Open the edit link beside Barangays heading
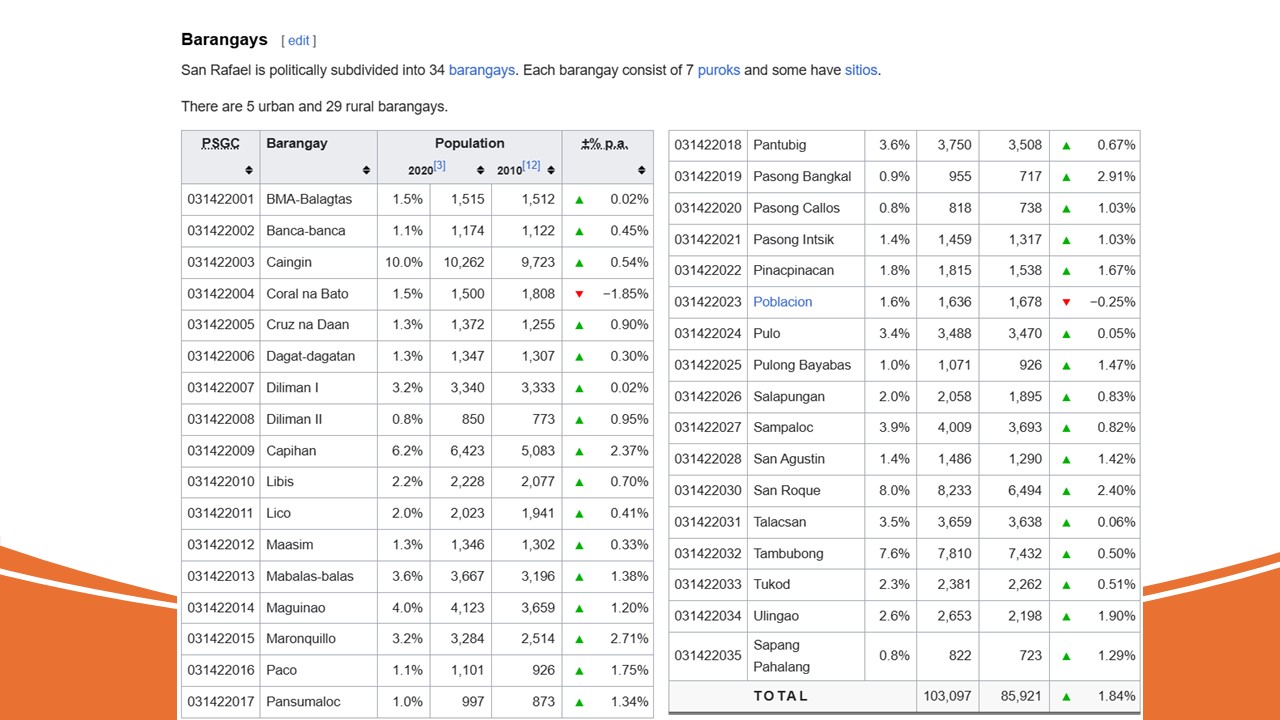Image resolution: width=1280 pixels, height=720 pixels. [298, 41]
